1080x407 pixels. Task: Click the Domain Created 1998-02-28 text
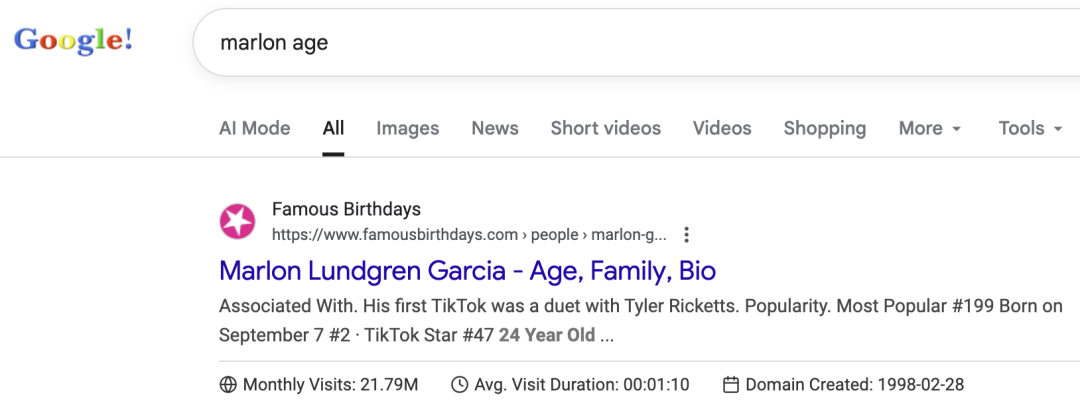[854, 385]
